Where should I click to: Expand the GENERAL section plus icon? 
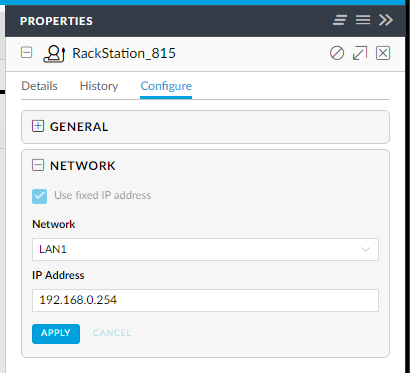coord(38,126)
